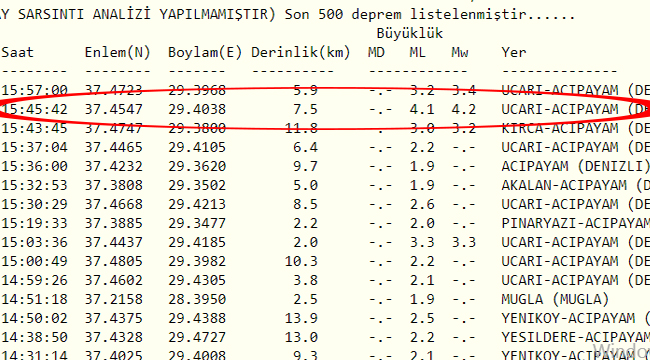Viewport: 650px width, 360px height.
Task: Click the time 15:19:33
Action: pos(34,223)
